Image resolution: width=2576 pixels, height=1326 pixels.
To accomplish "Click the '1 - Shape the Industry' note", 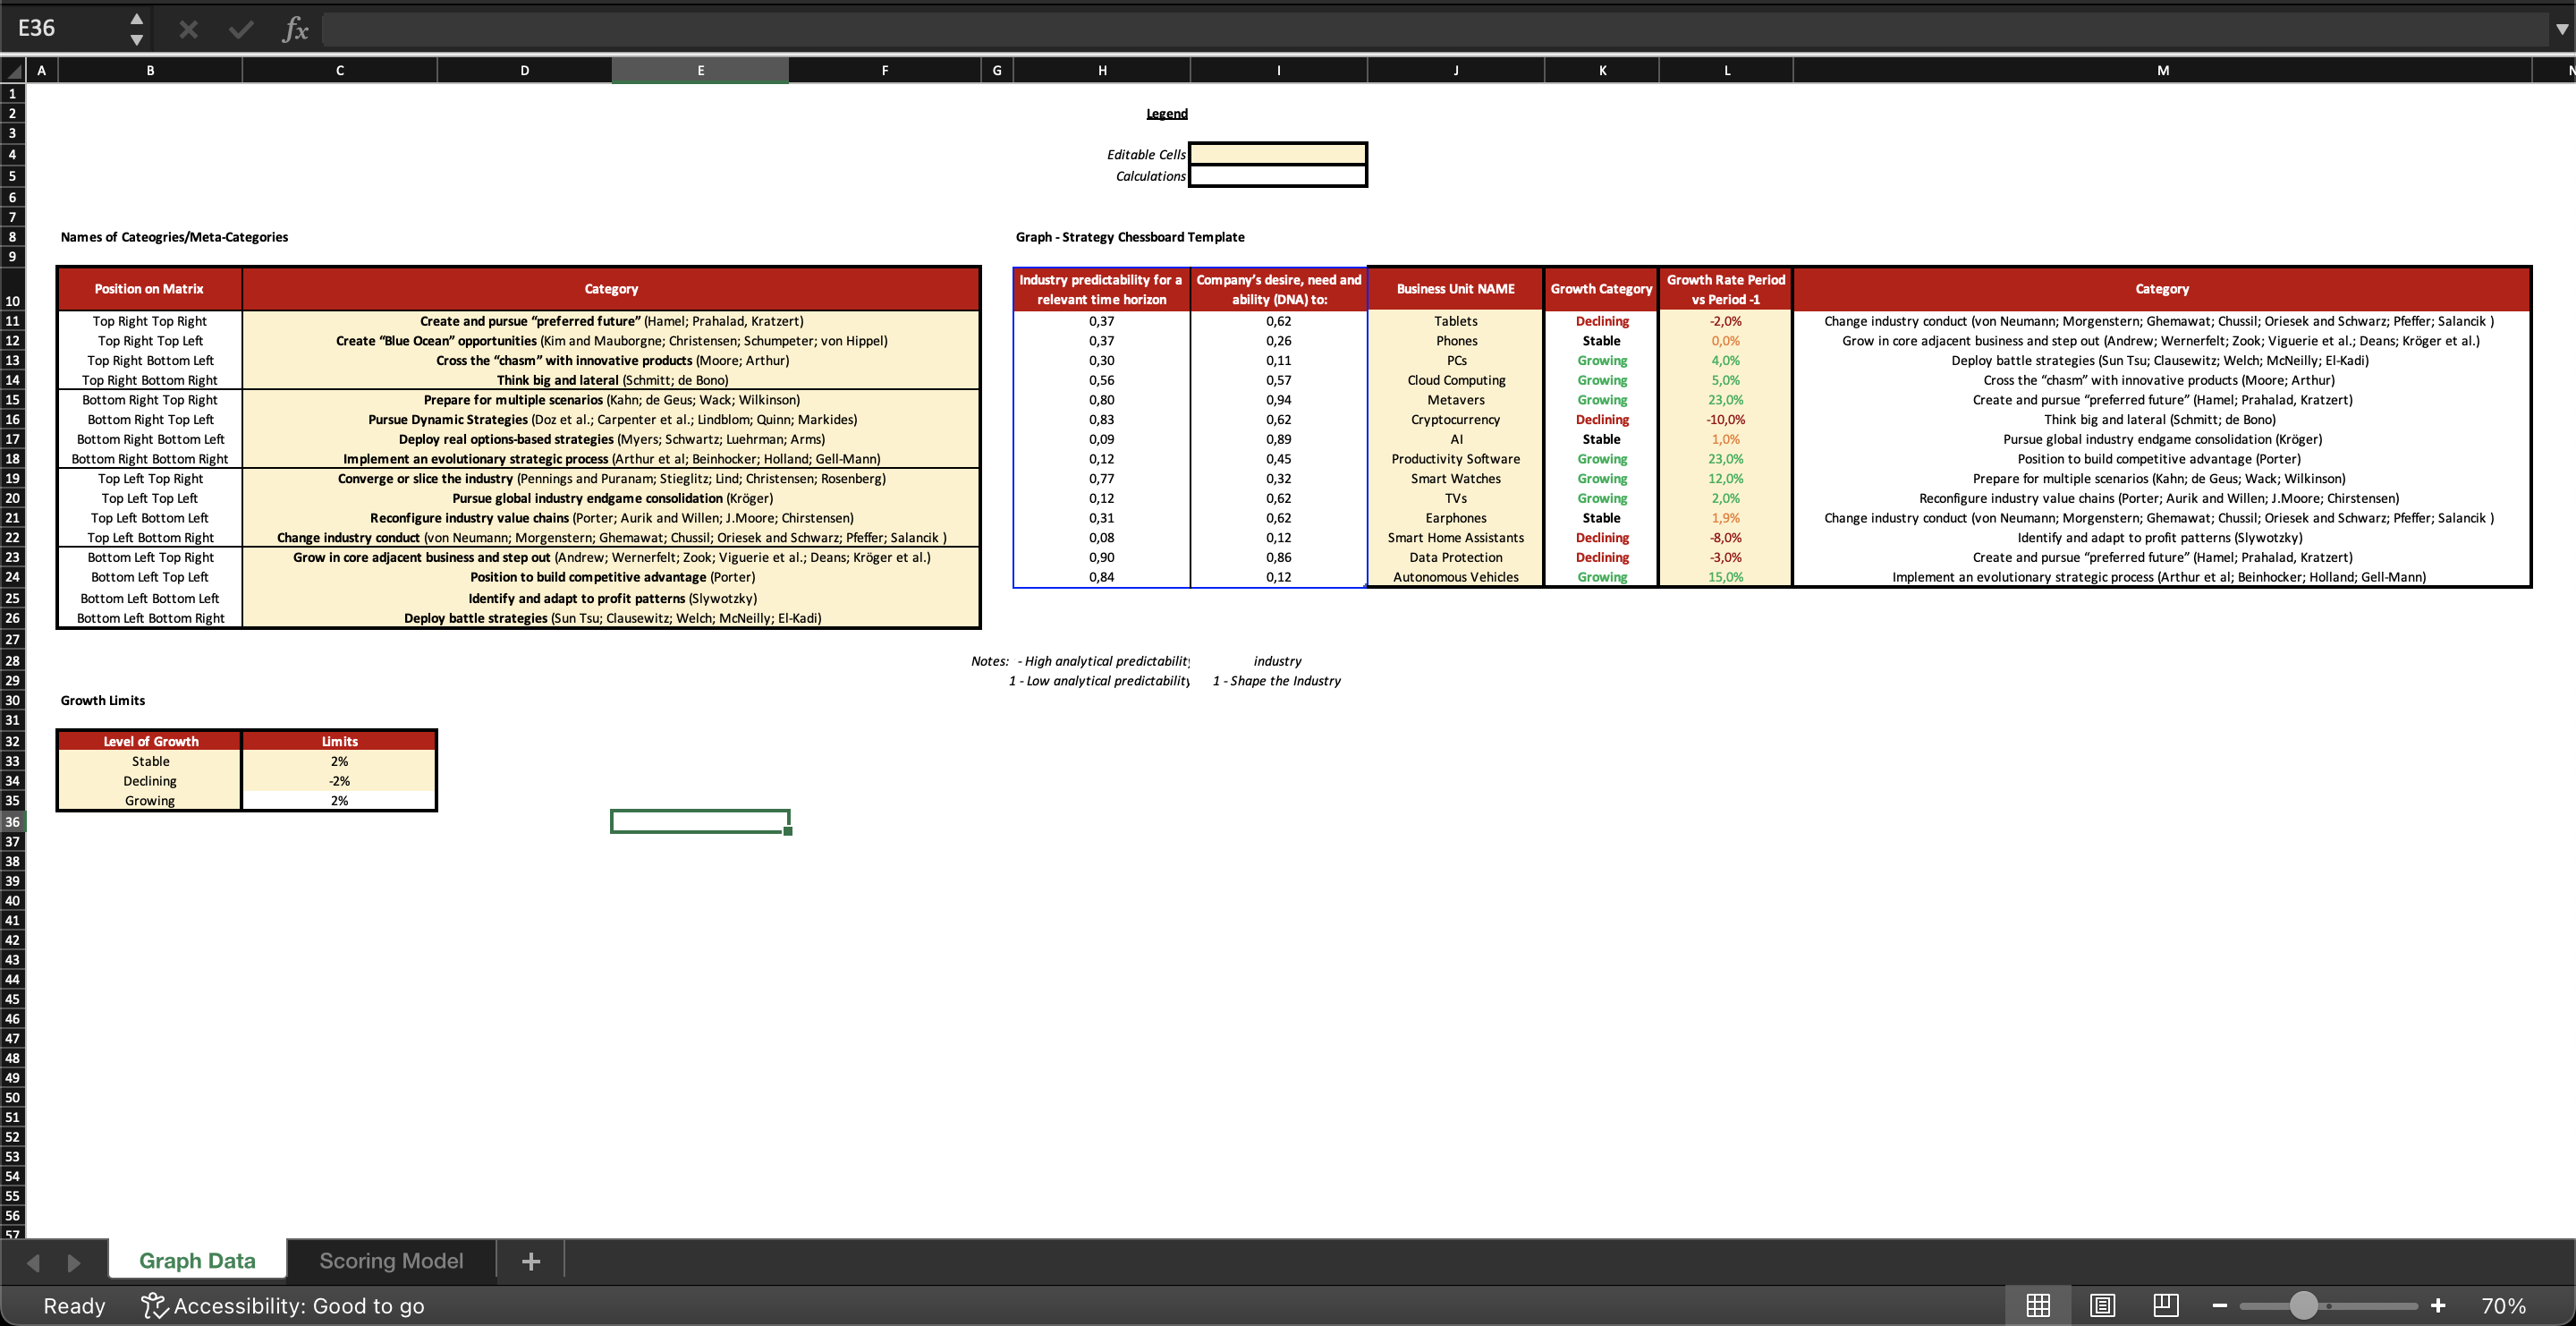I will click(x=1276, y=681).
